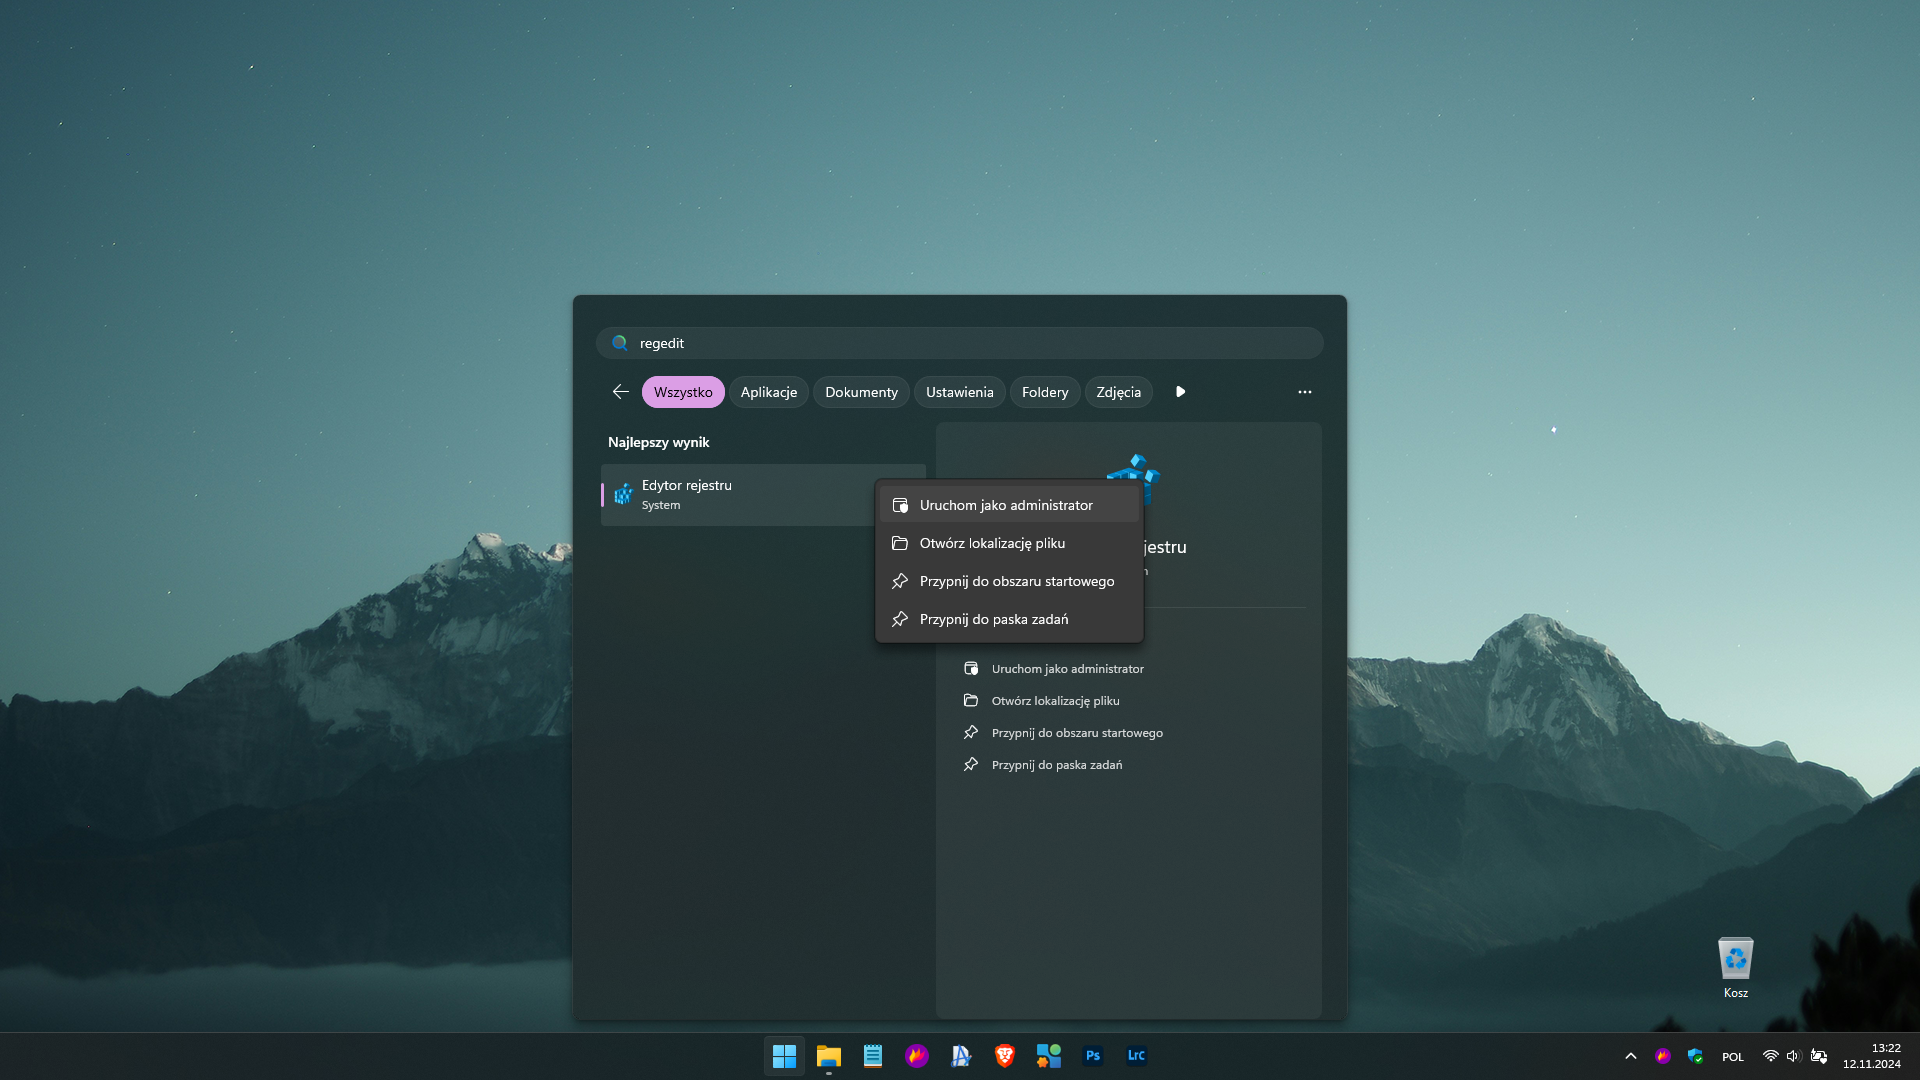The height and width of the screenshot is (1080, 1920).
Task: Click Otwórz lokalizację pliku in the right panel
Action: pyautogui.click(x=1053, y=700)
